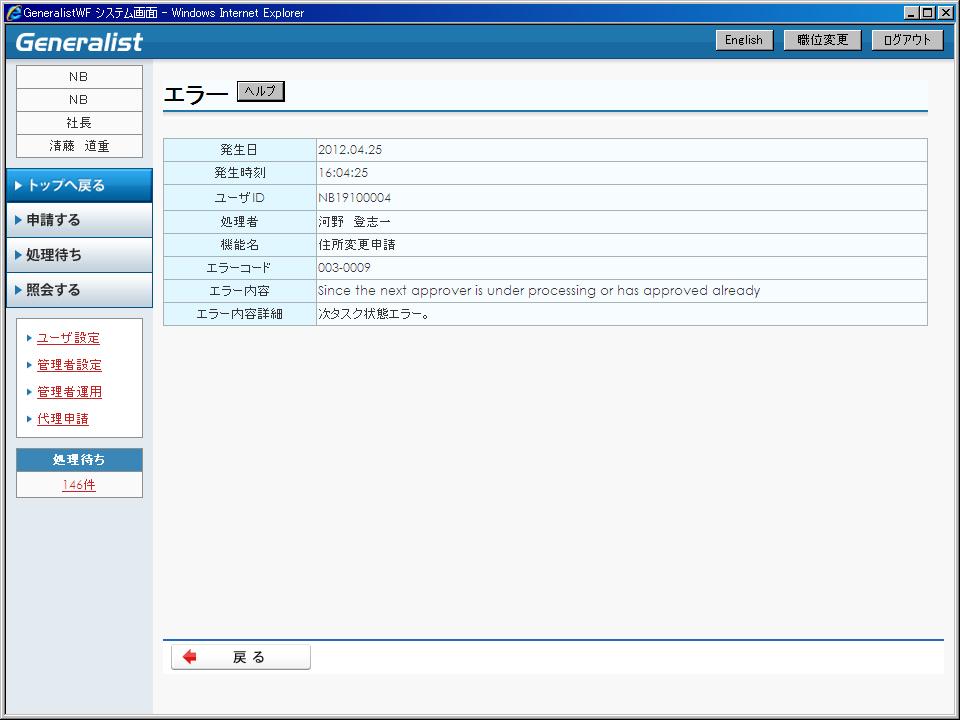
Task: Click the Generalist logo in the header
Action: (x=80, y=42)
